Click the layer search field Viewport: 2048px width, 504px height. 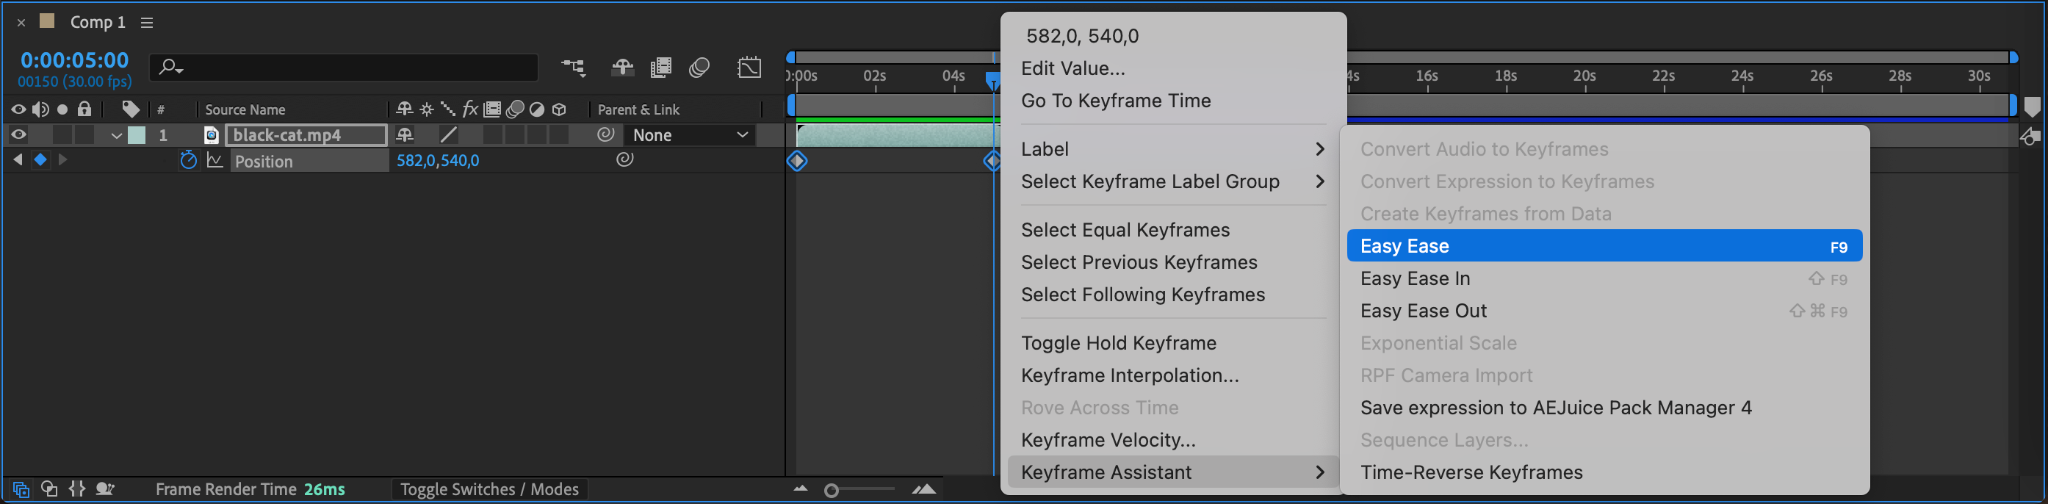[345, 67]
